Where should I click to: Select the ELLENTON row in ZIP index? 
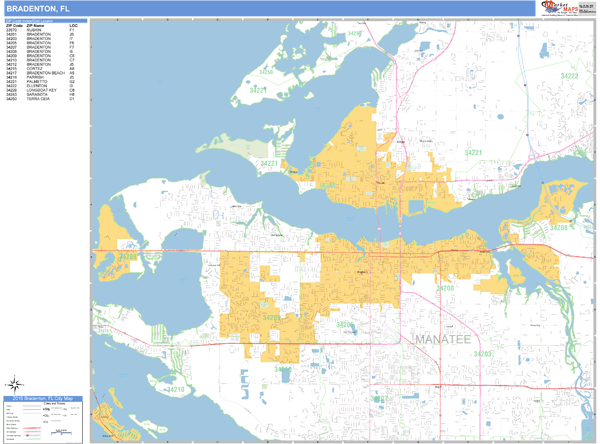[40, 86]
